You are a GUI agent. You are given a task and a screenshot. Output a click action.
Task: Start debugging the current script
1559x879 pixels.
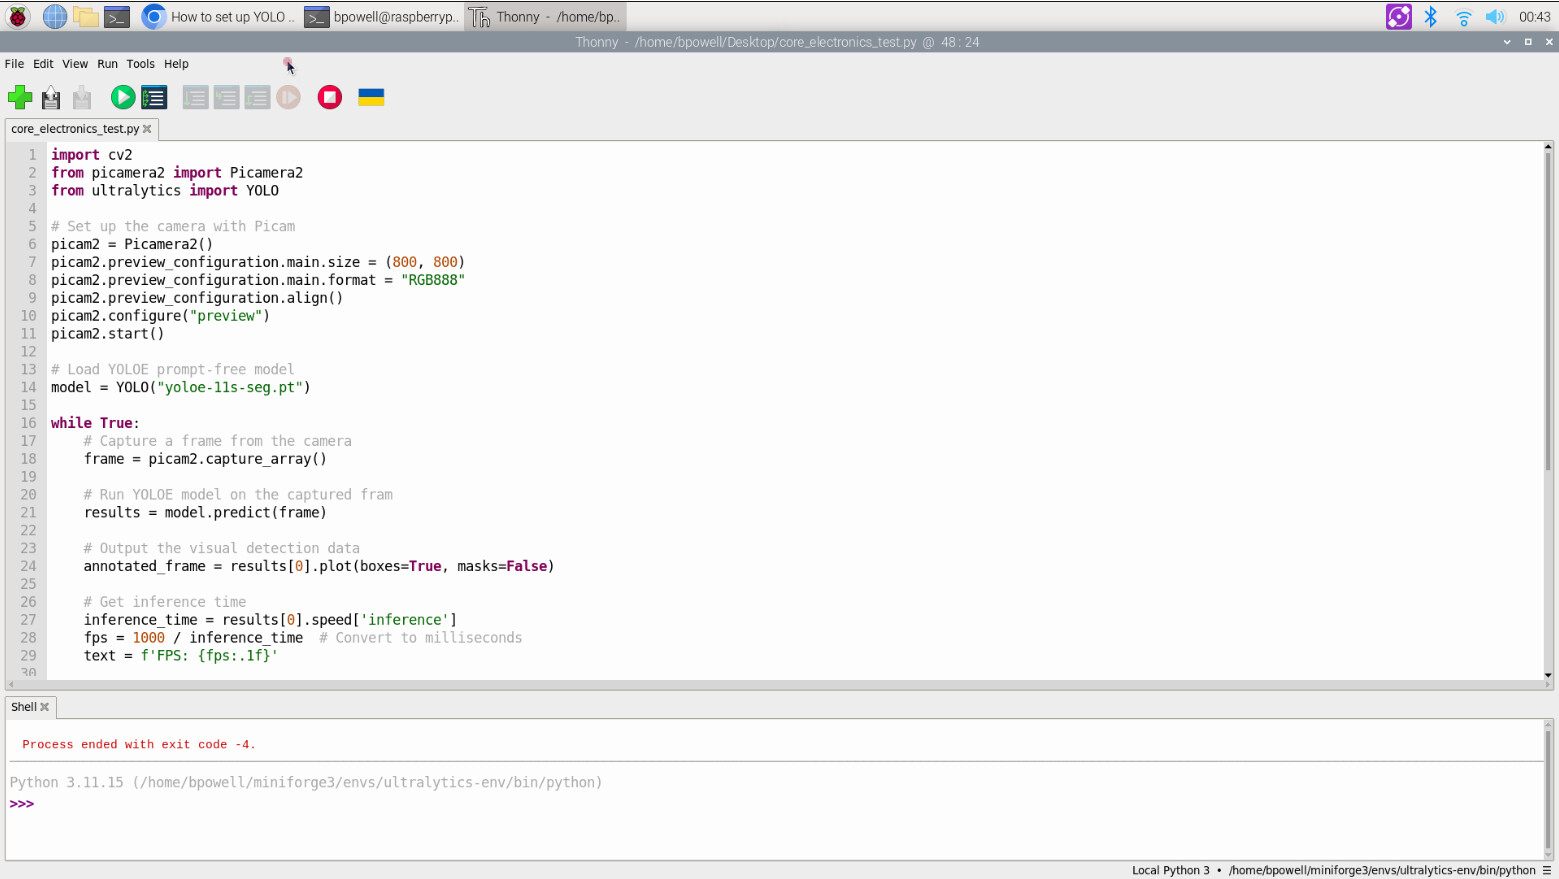click(x=154, y=97)
